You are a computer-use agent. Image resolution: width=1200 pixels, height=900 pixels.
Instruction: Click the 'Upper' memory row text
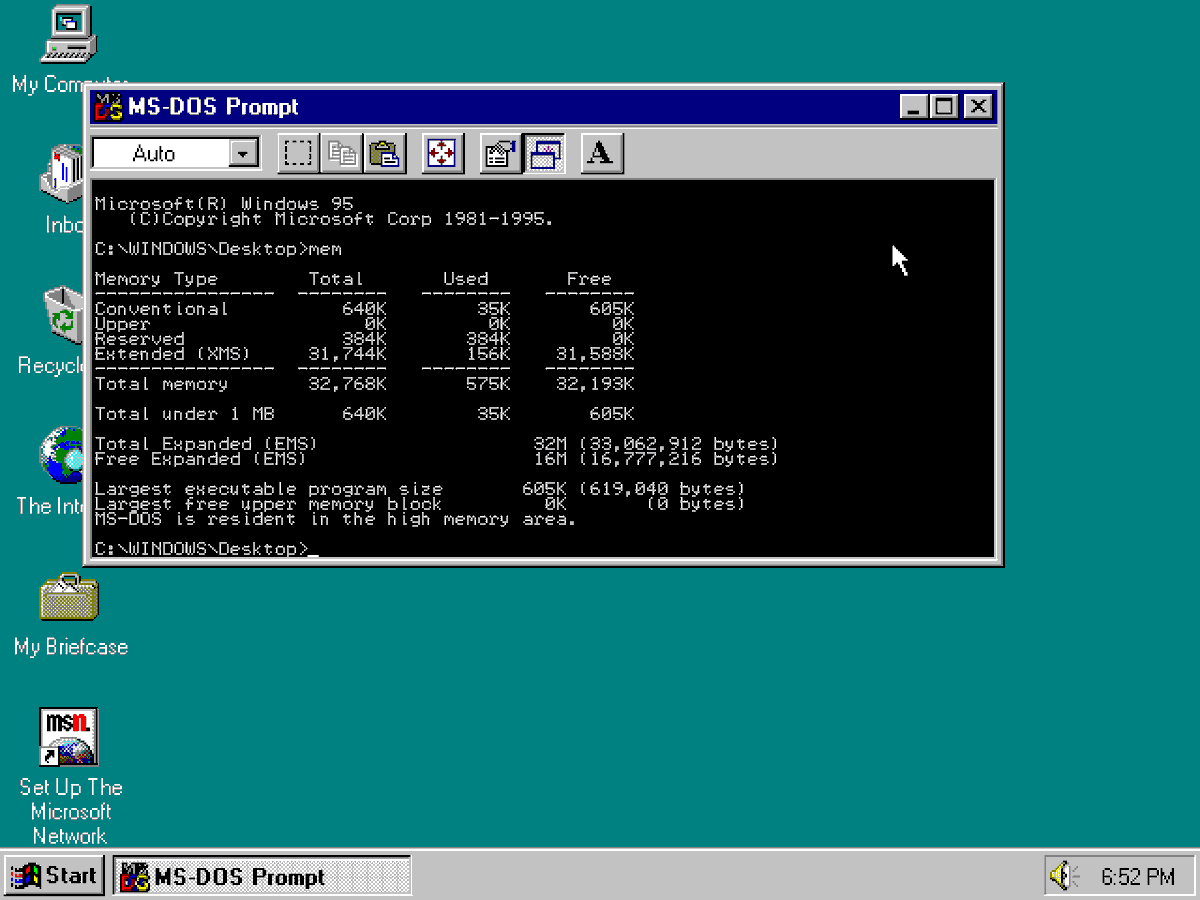point(122,324)
